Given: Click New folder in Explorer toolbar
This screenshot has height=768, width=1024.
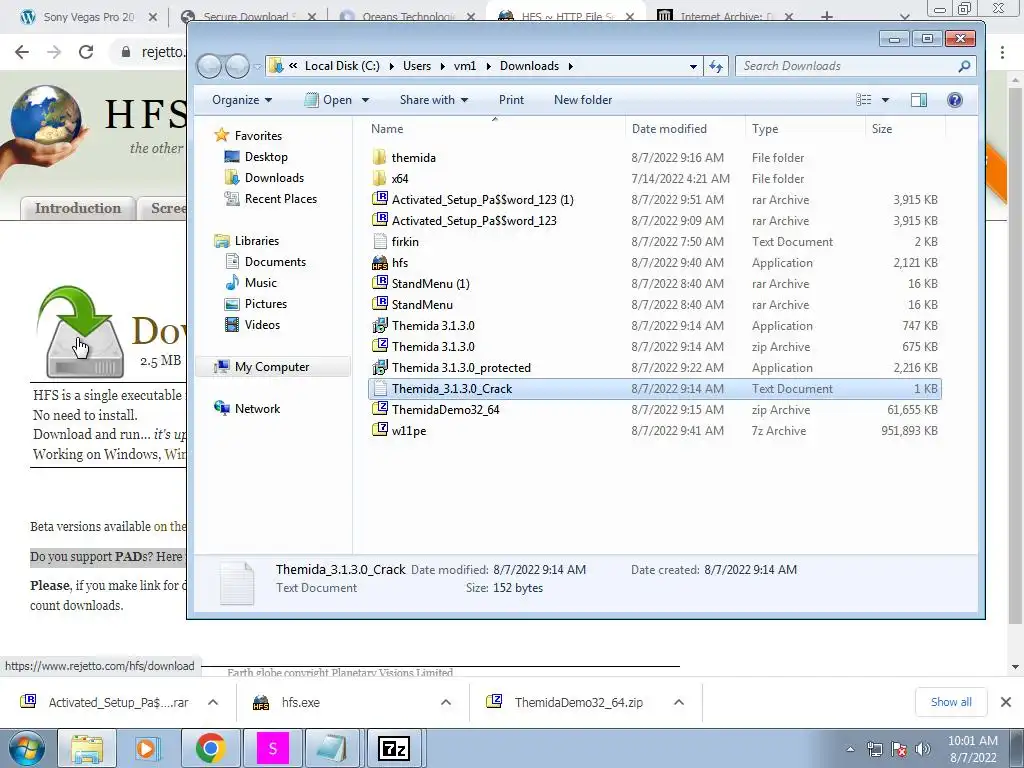Looking at the screenshot, I should 583,100.
